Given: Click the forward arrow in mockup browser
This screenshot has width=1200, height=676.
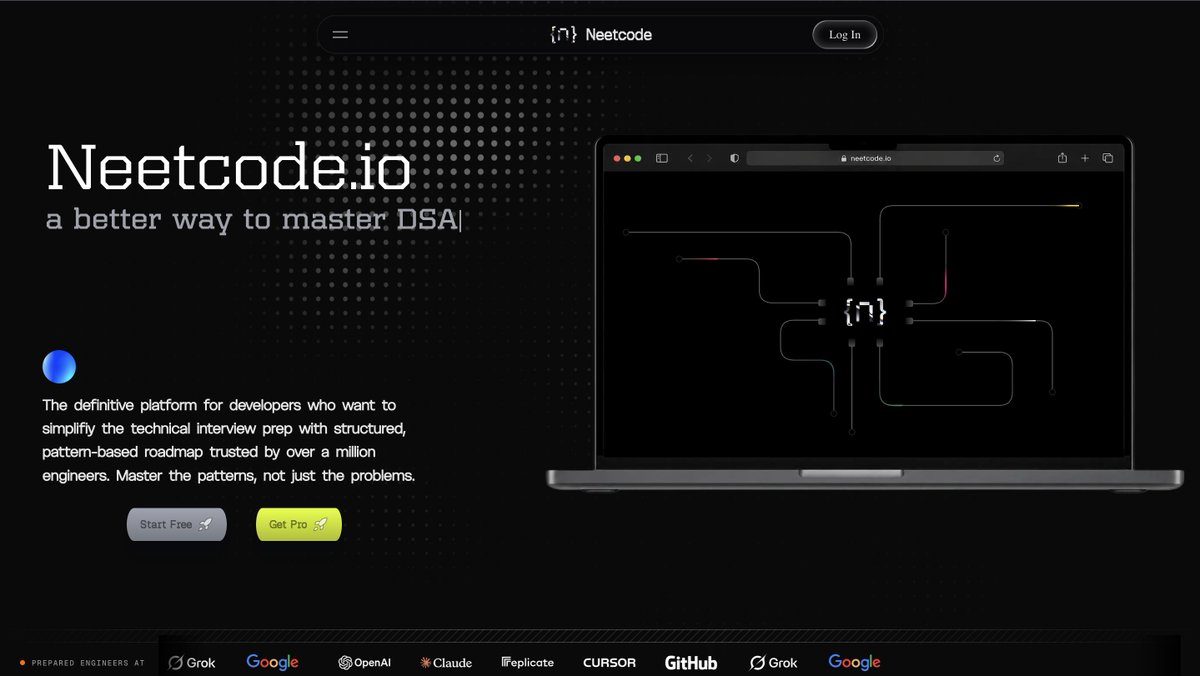Looking at the screenshot, I should (709, 158).
